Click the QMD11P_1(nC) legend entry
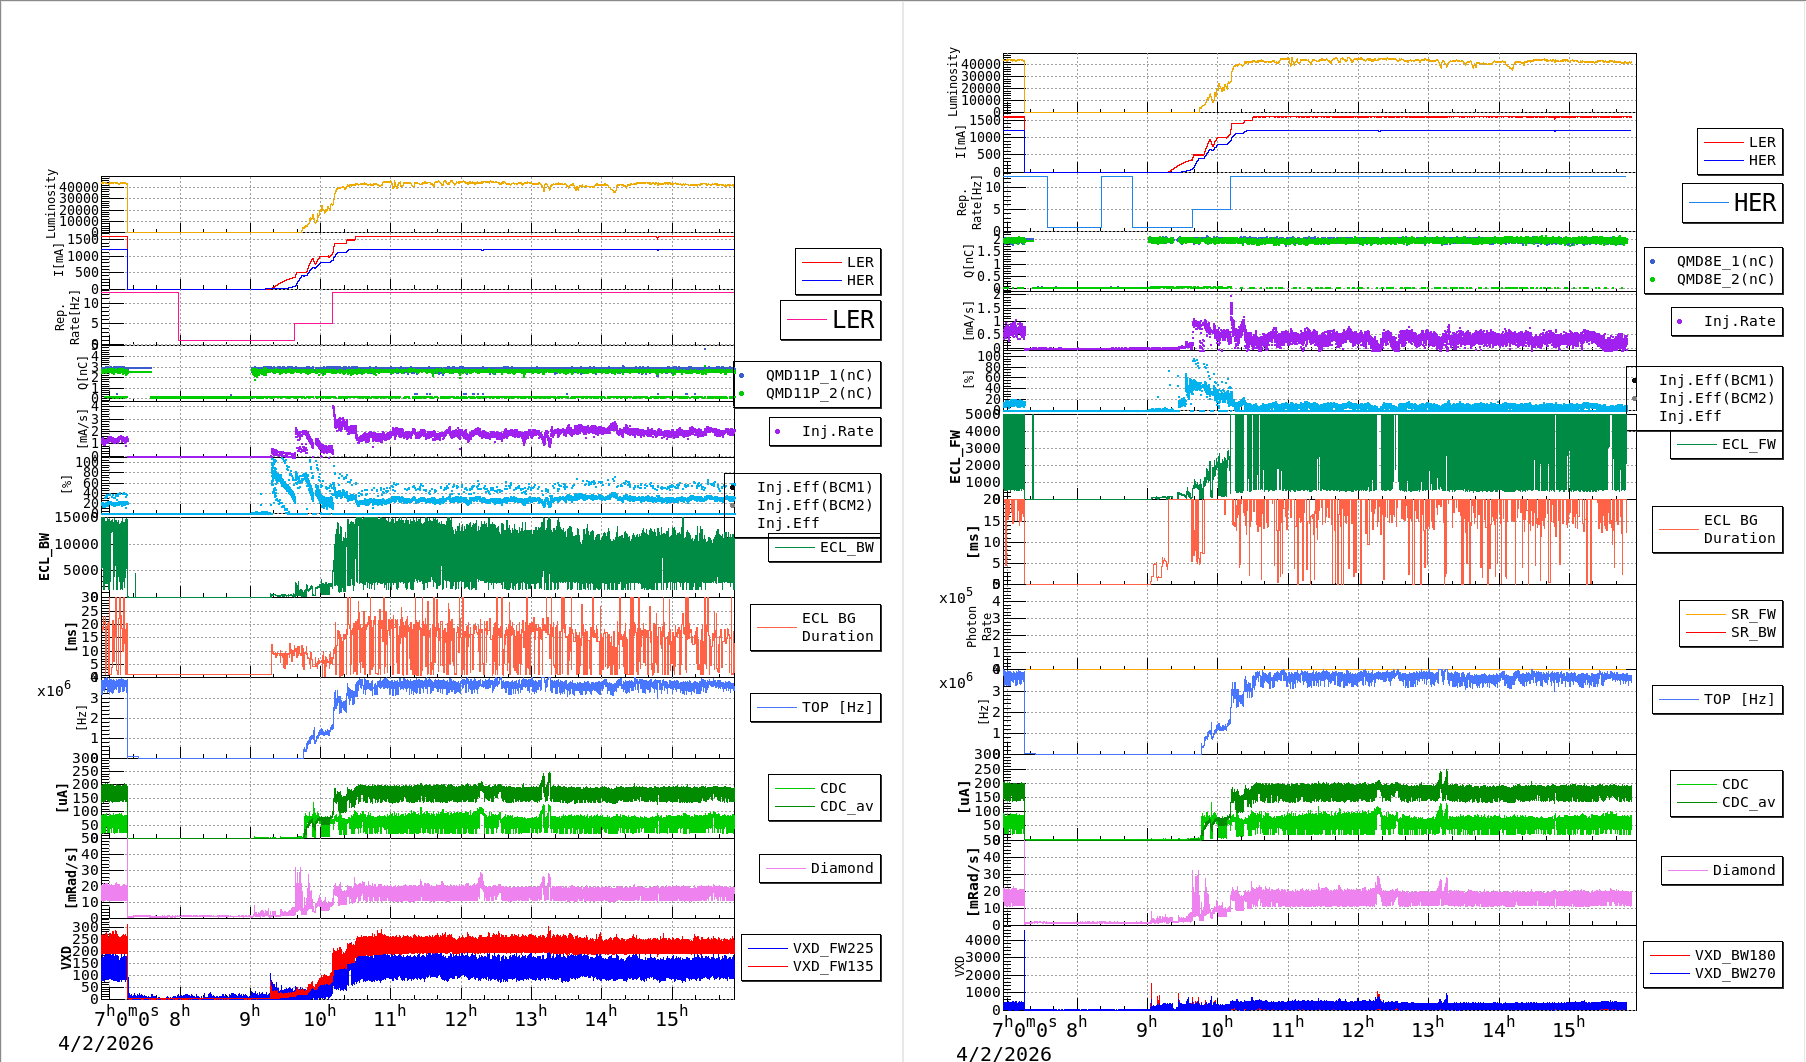The width and height of the screenshot is (1806, 1062). tap(818, 375)
